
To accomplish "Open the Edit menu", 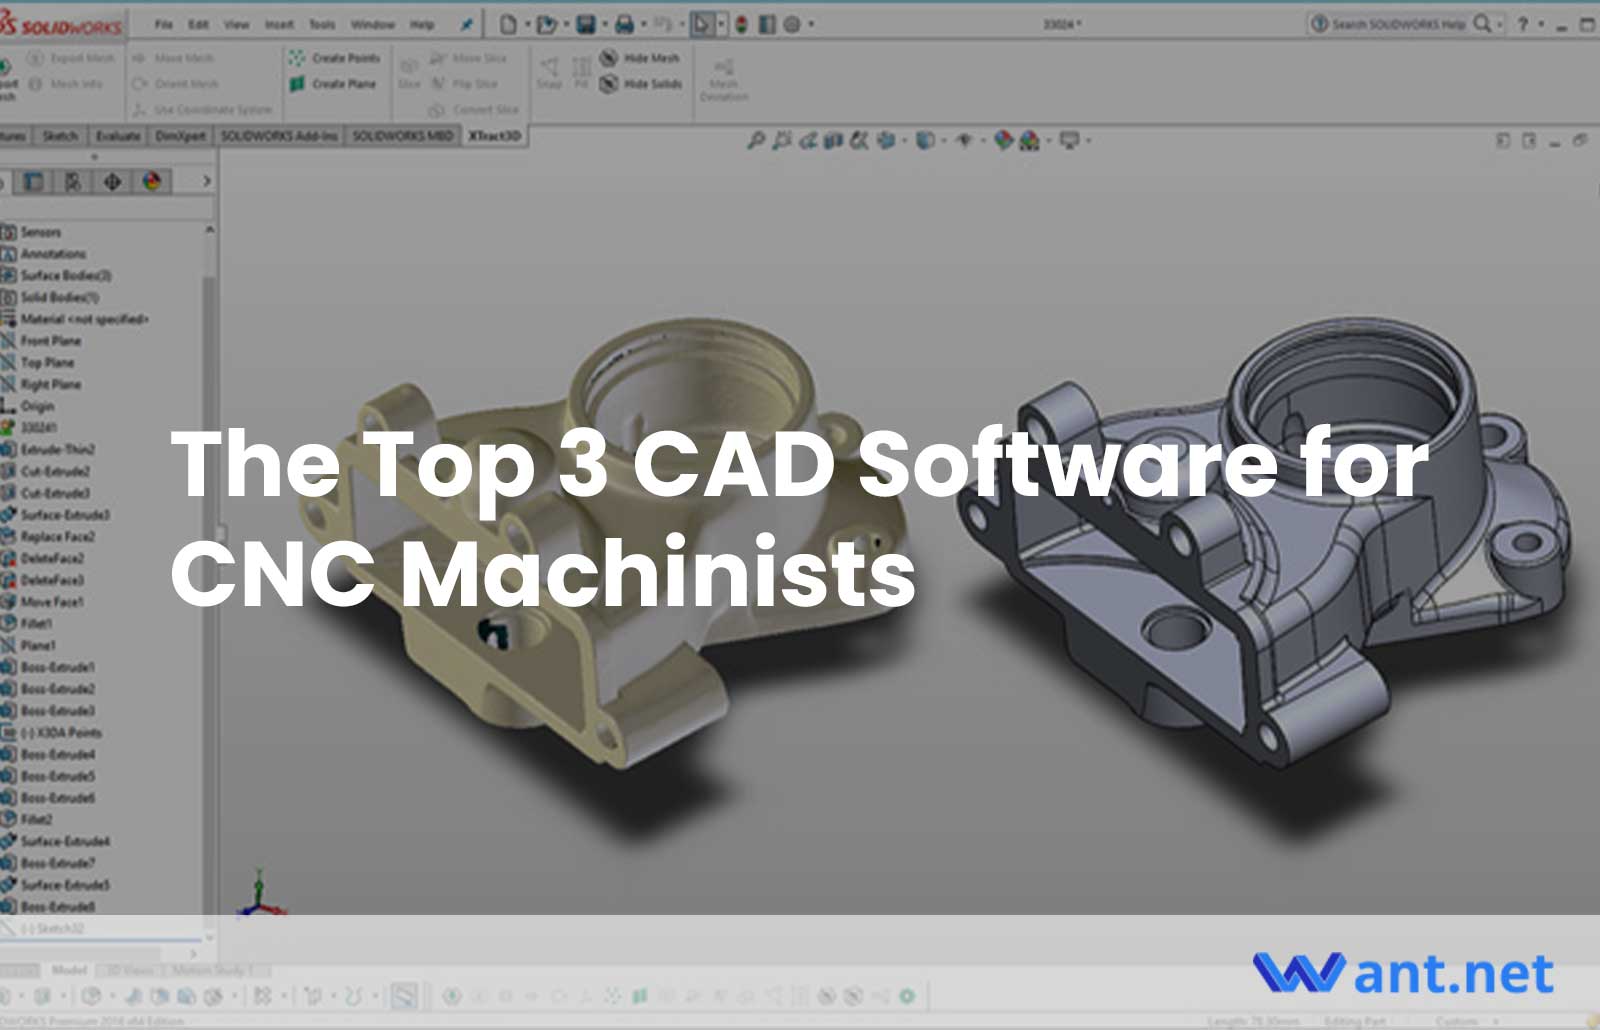I will pos(199,24).
